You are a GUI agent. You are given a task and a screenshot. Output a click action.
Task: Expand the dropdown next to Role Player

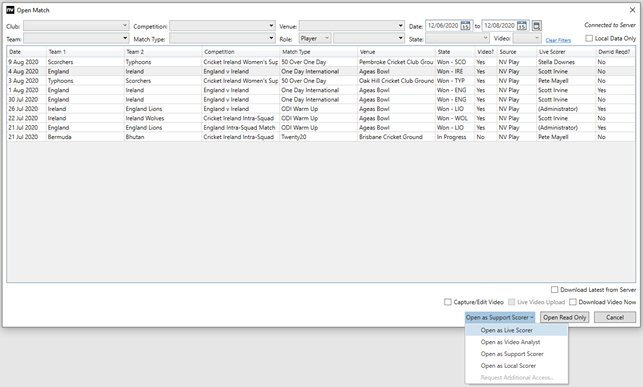369,38
